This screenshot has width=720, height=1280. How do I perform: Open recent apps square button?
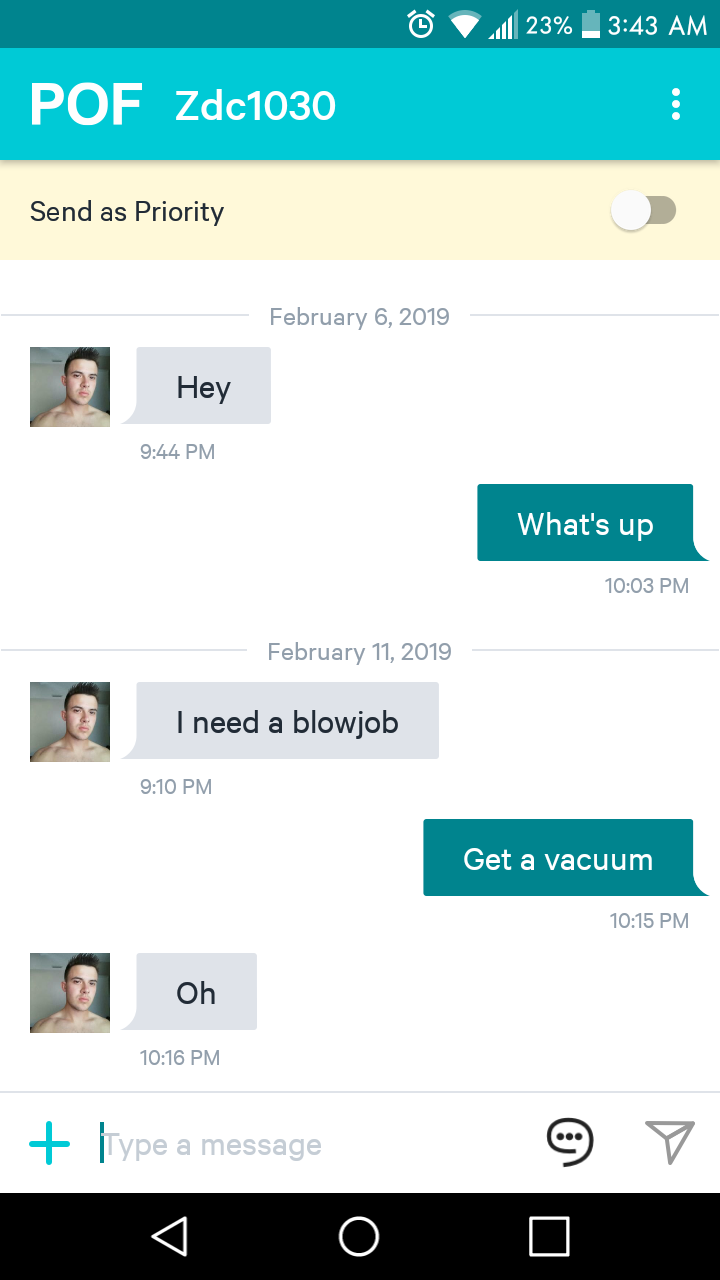[549, 1236]
